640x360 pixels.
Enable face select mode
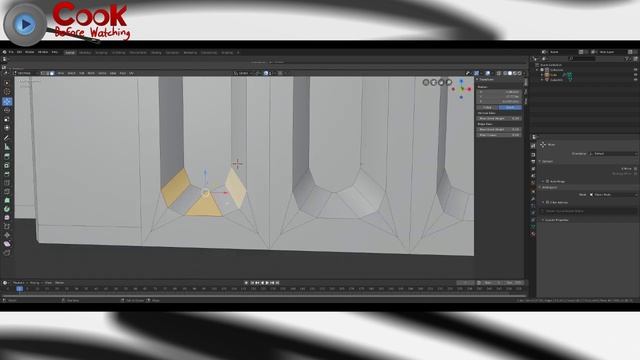pyautogui.click(x=52, y=73)
